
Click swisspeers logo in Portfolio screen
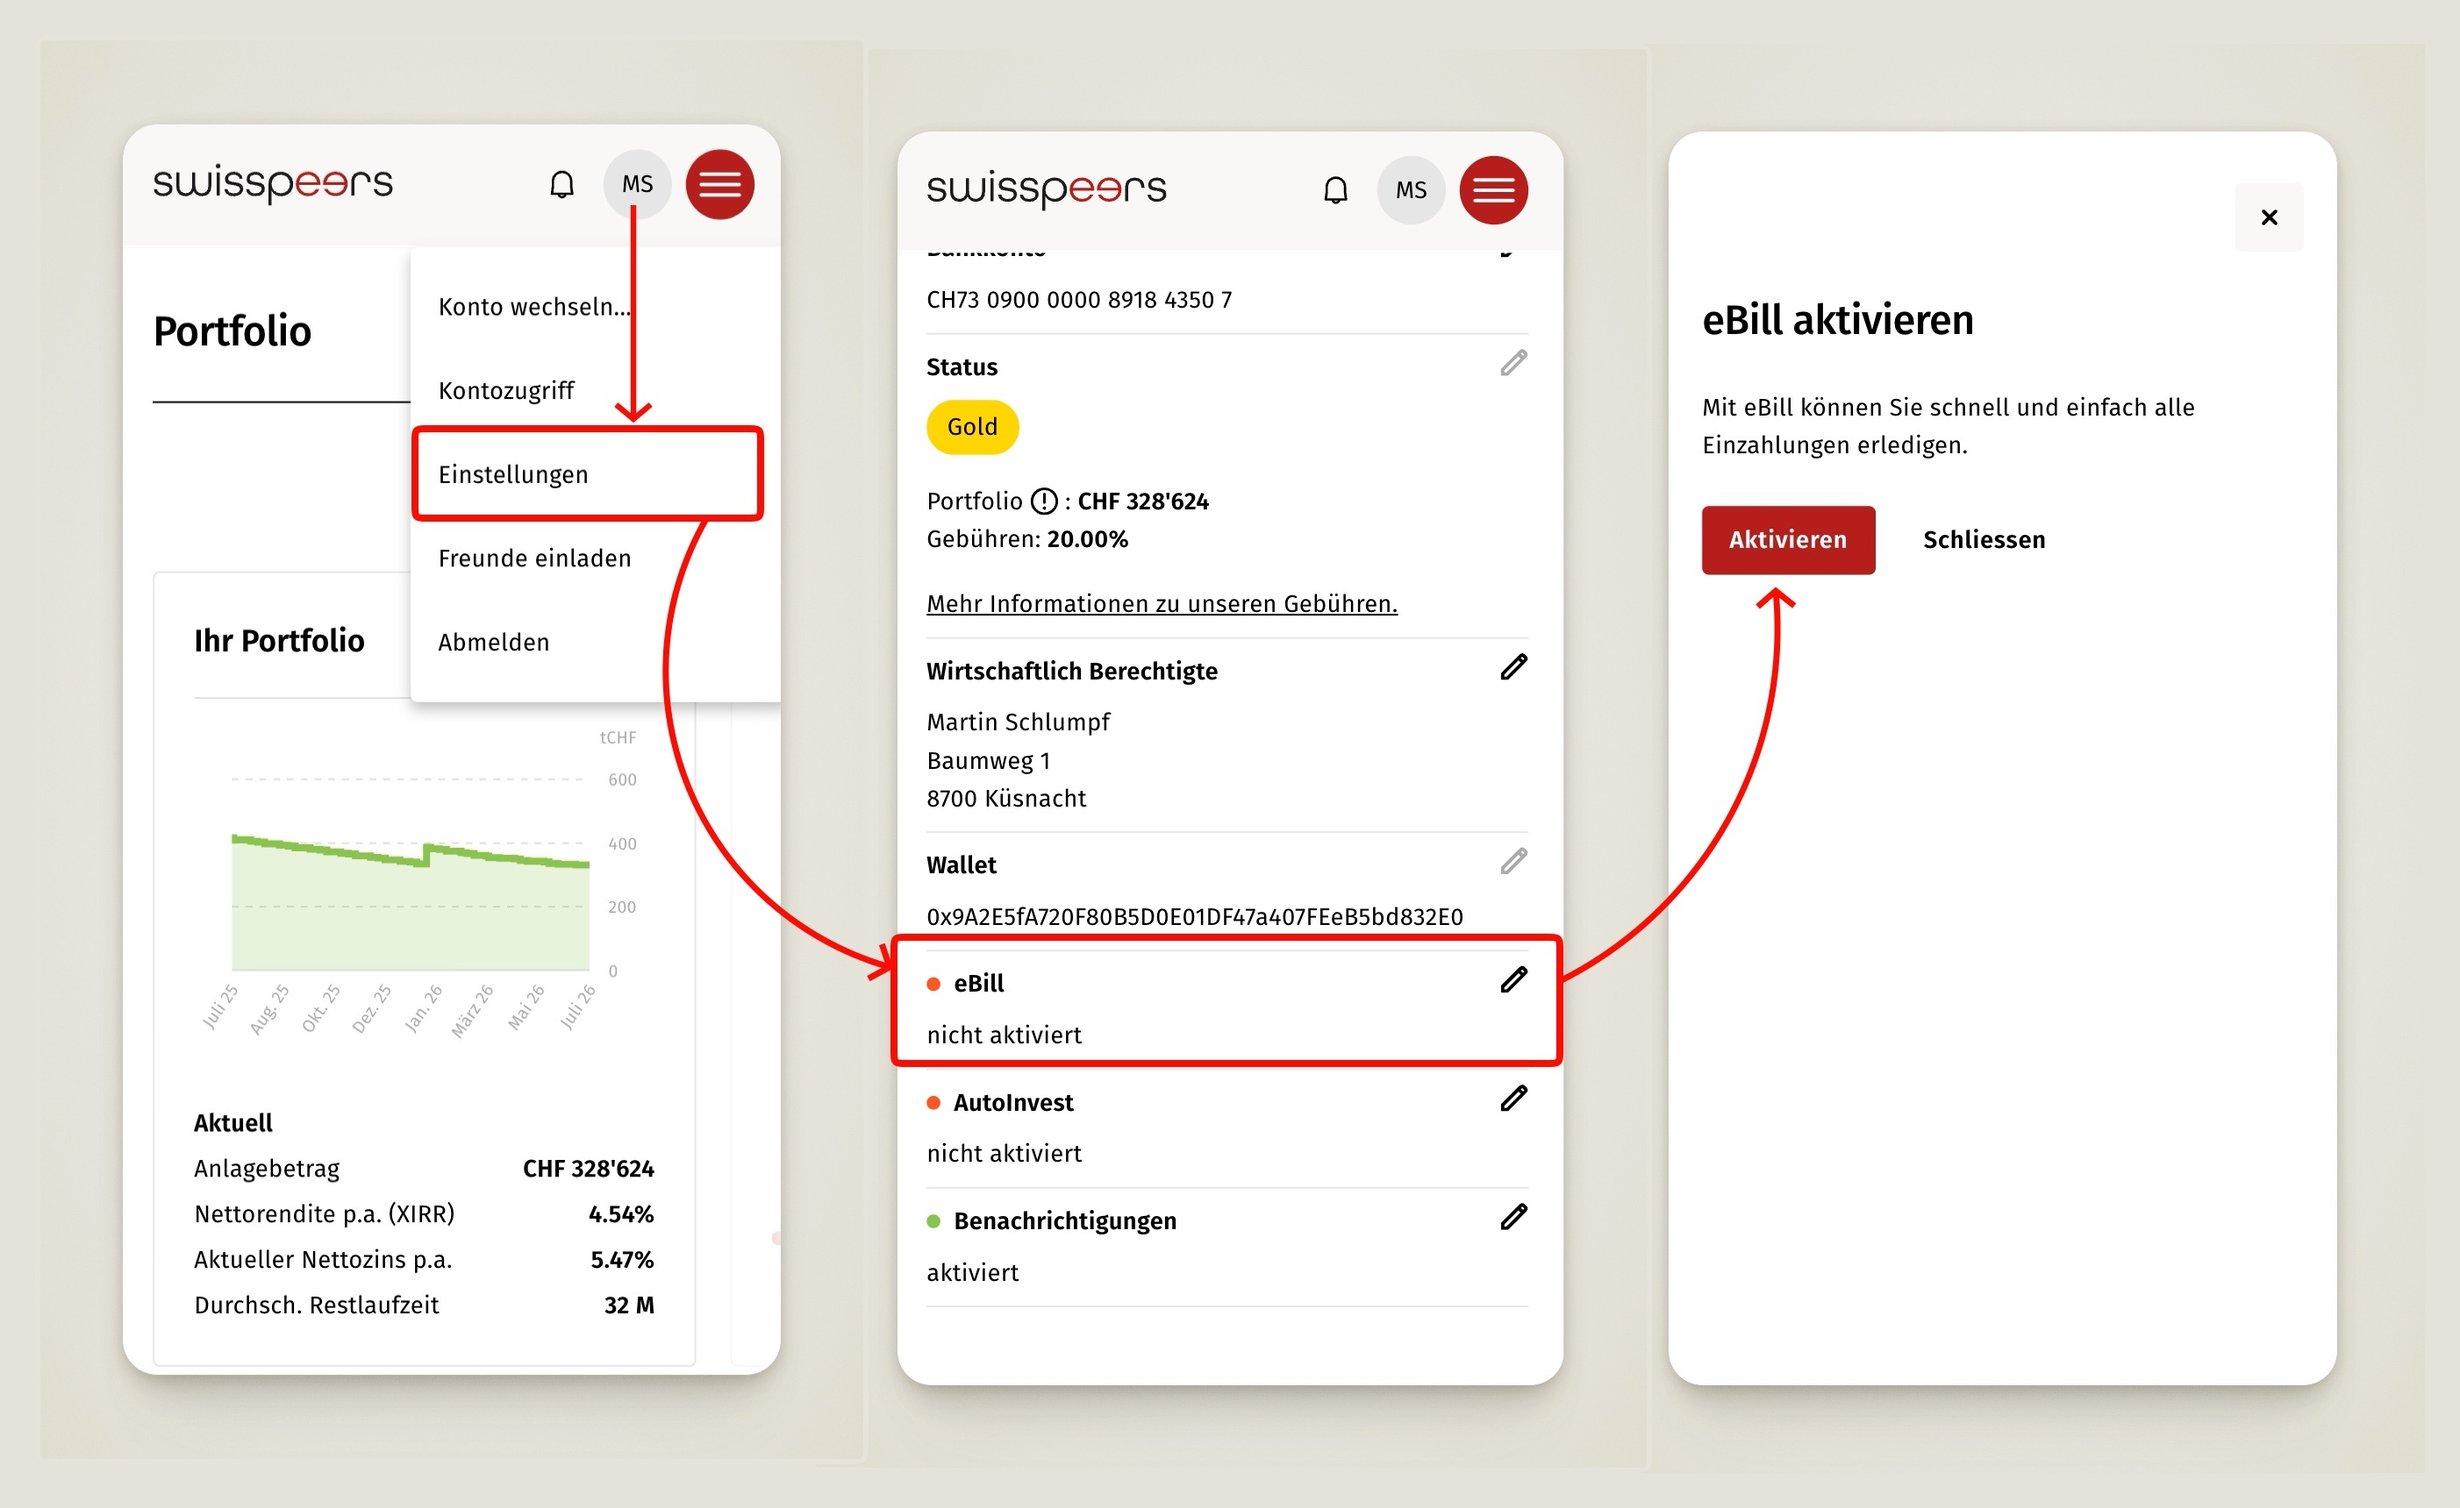[x=272, y=184]
